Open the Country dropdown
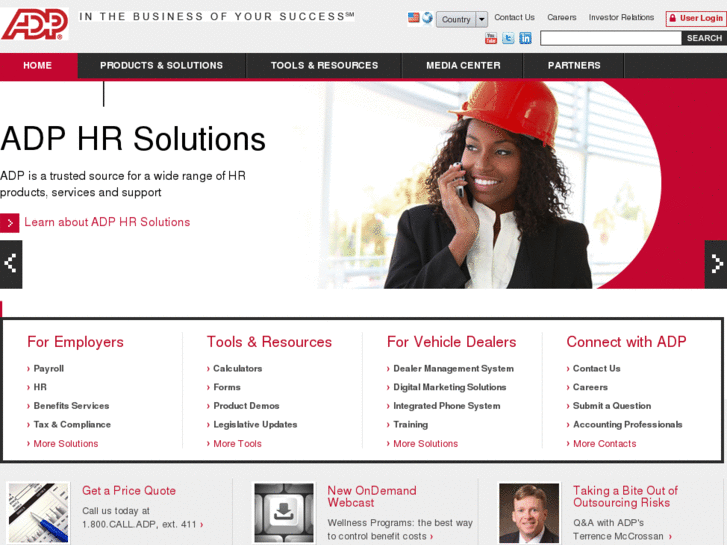 tap(462, 19)
